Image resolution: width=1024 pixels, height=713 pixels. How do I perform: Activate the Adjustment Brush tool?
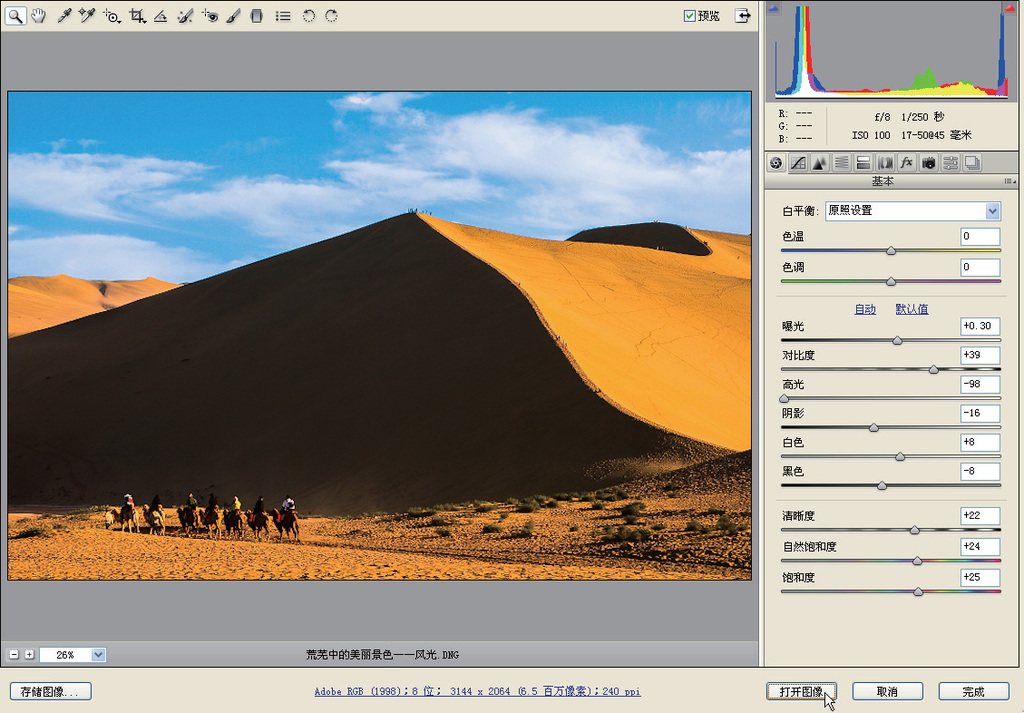point(233,16)
